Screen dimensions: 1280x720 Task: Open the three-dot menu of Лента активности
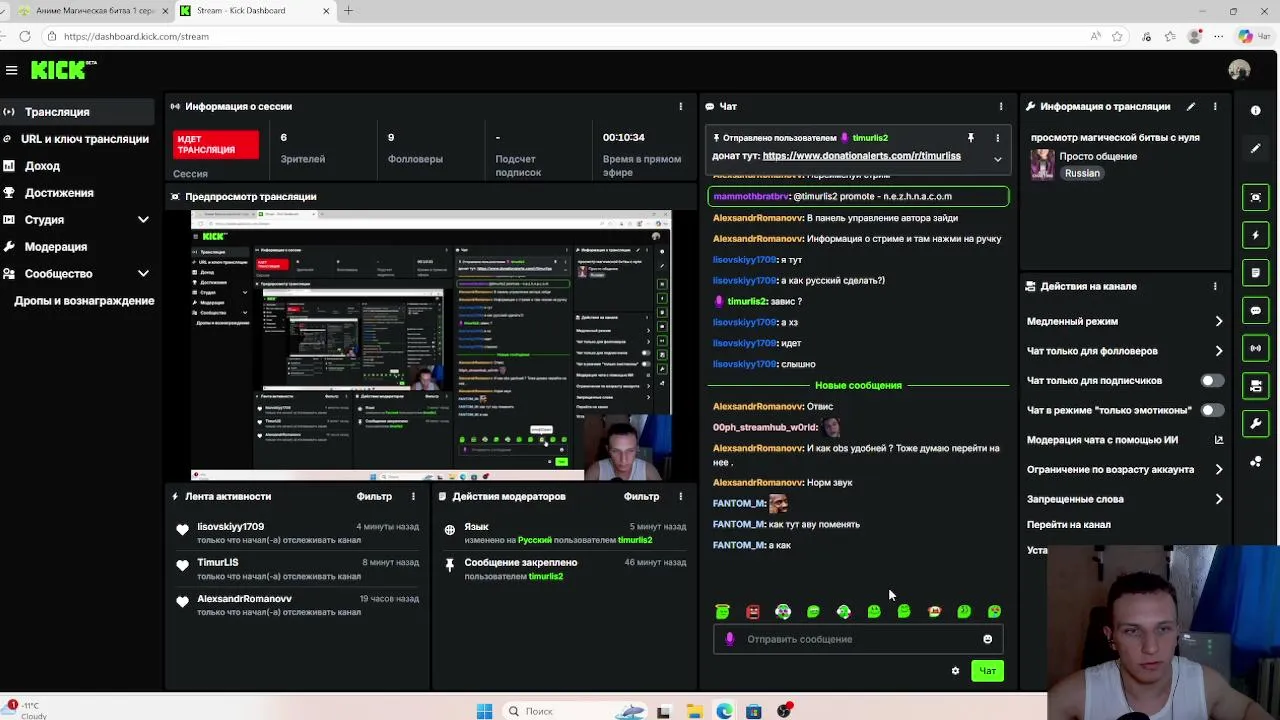click(x=413, y=496)
